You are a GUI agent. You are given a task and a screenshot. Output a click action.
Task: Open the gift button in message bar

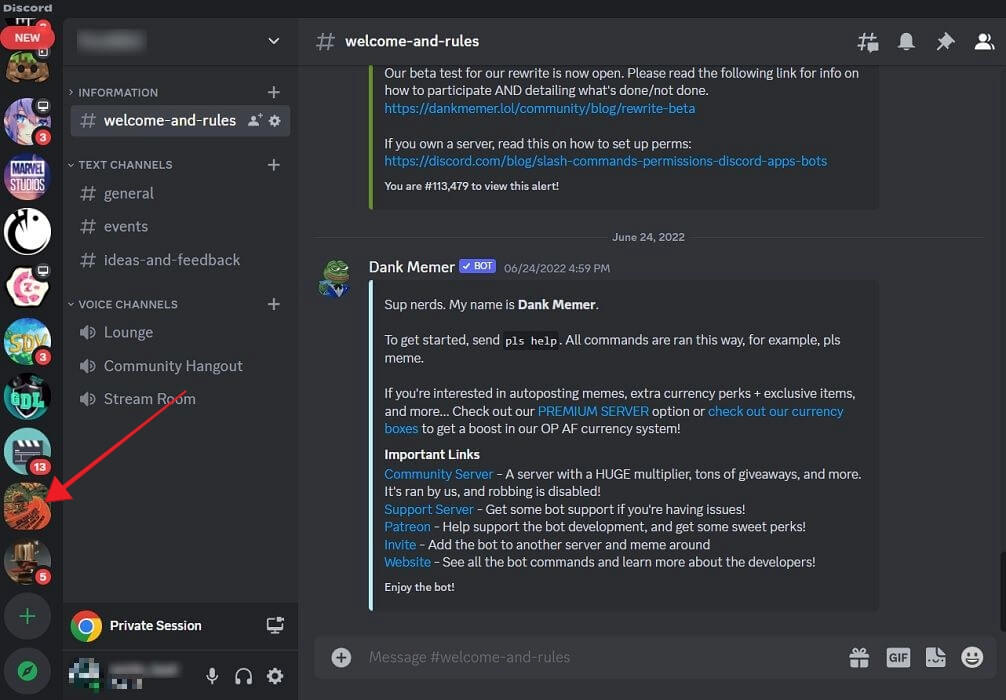point(859,657)
